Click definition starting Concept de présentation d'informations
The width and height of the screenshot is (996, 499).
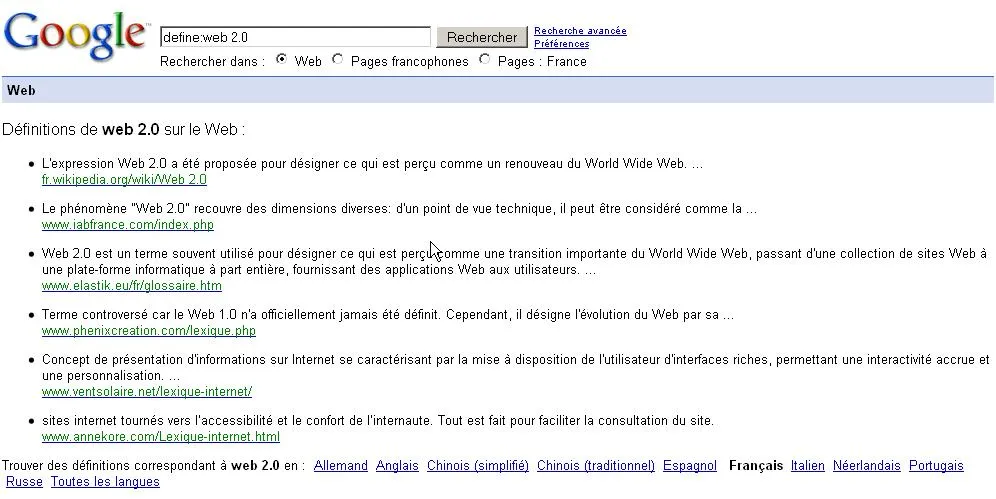point(516,367)
